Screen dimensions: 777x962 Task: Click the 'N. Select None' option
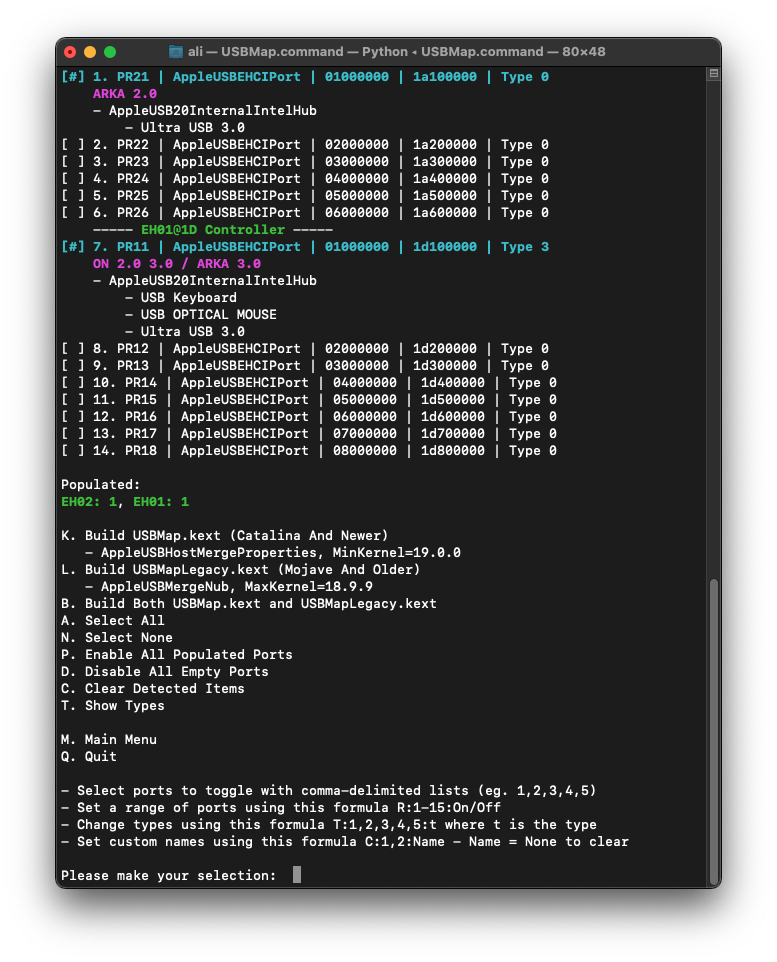coord(117,637)
